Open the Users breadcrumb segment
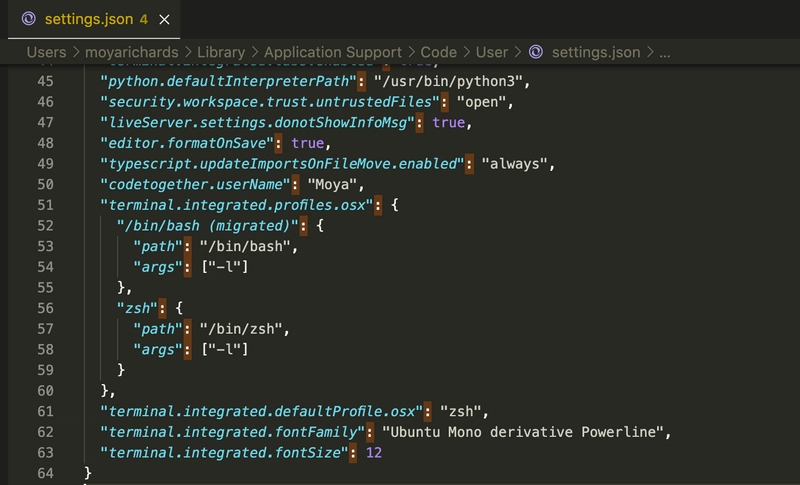Screen dimensions: 800x485 (x=46, y=52)
